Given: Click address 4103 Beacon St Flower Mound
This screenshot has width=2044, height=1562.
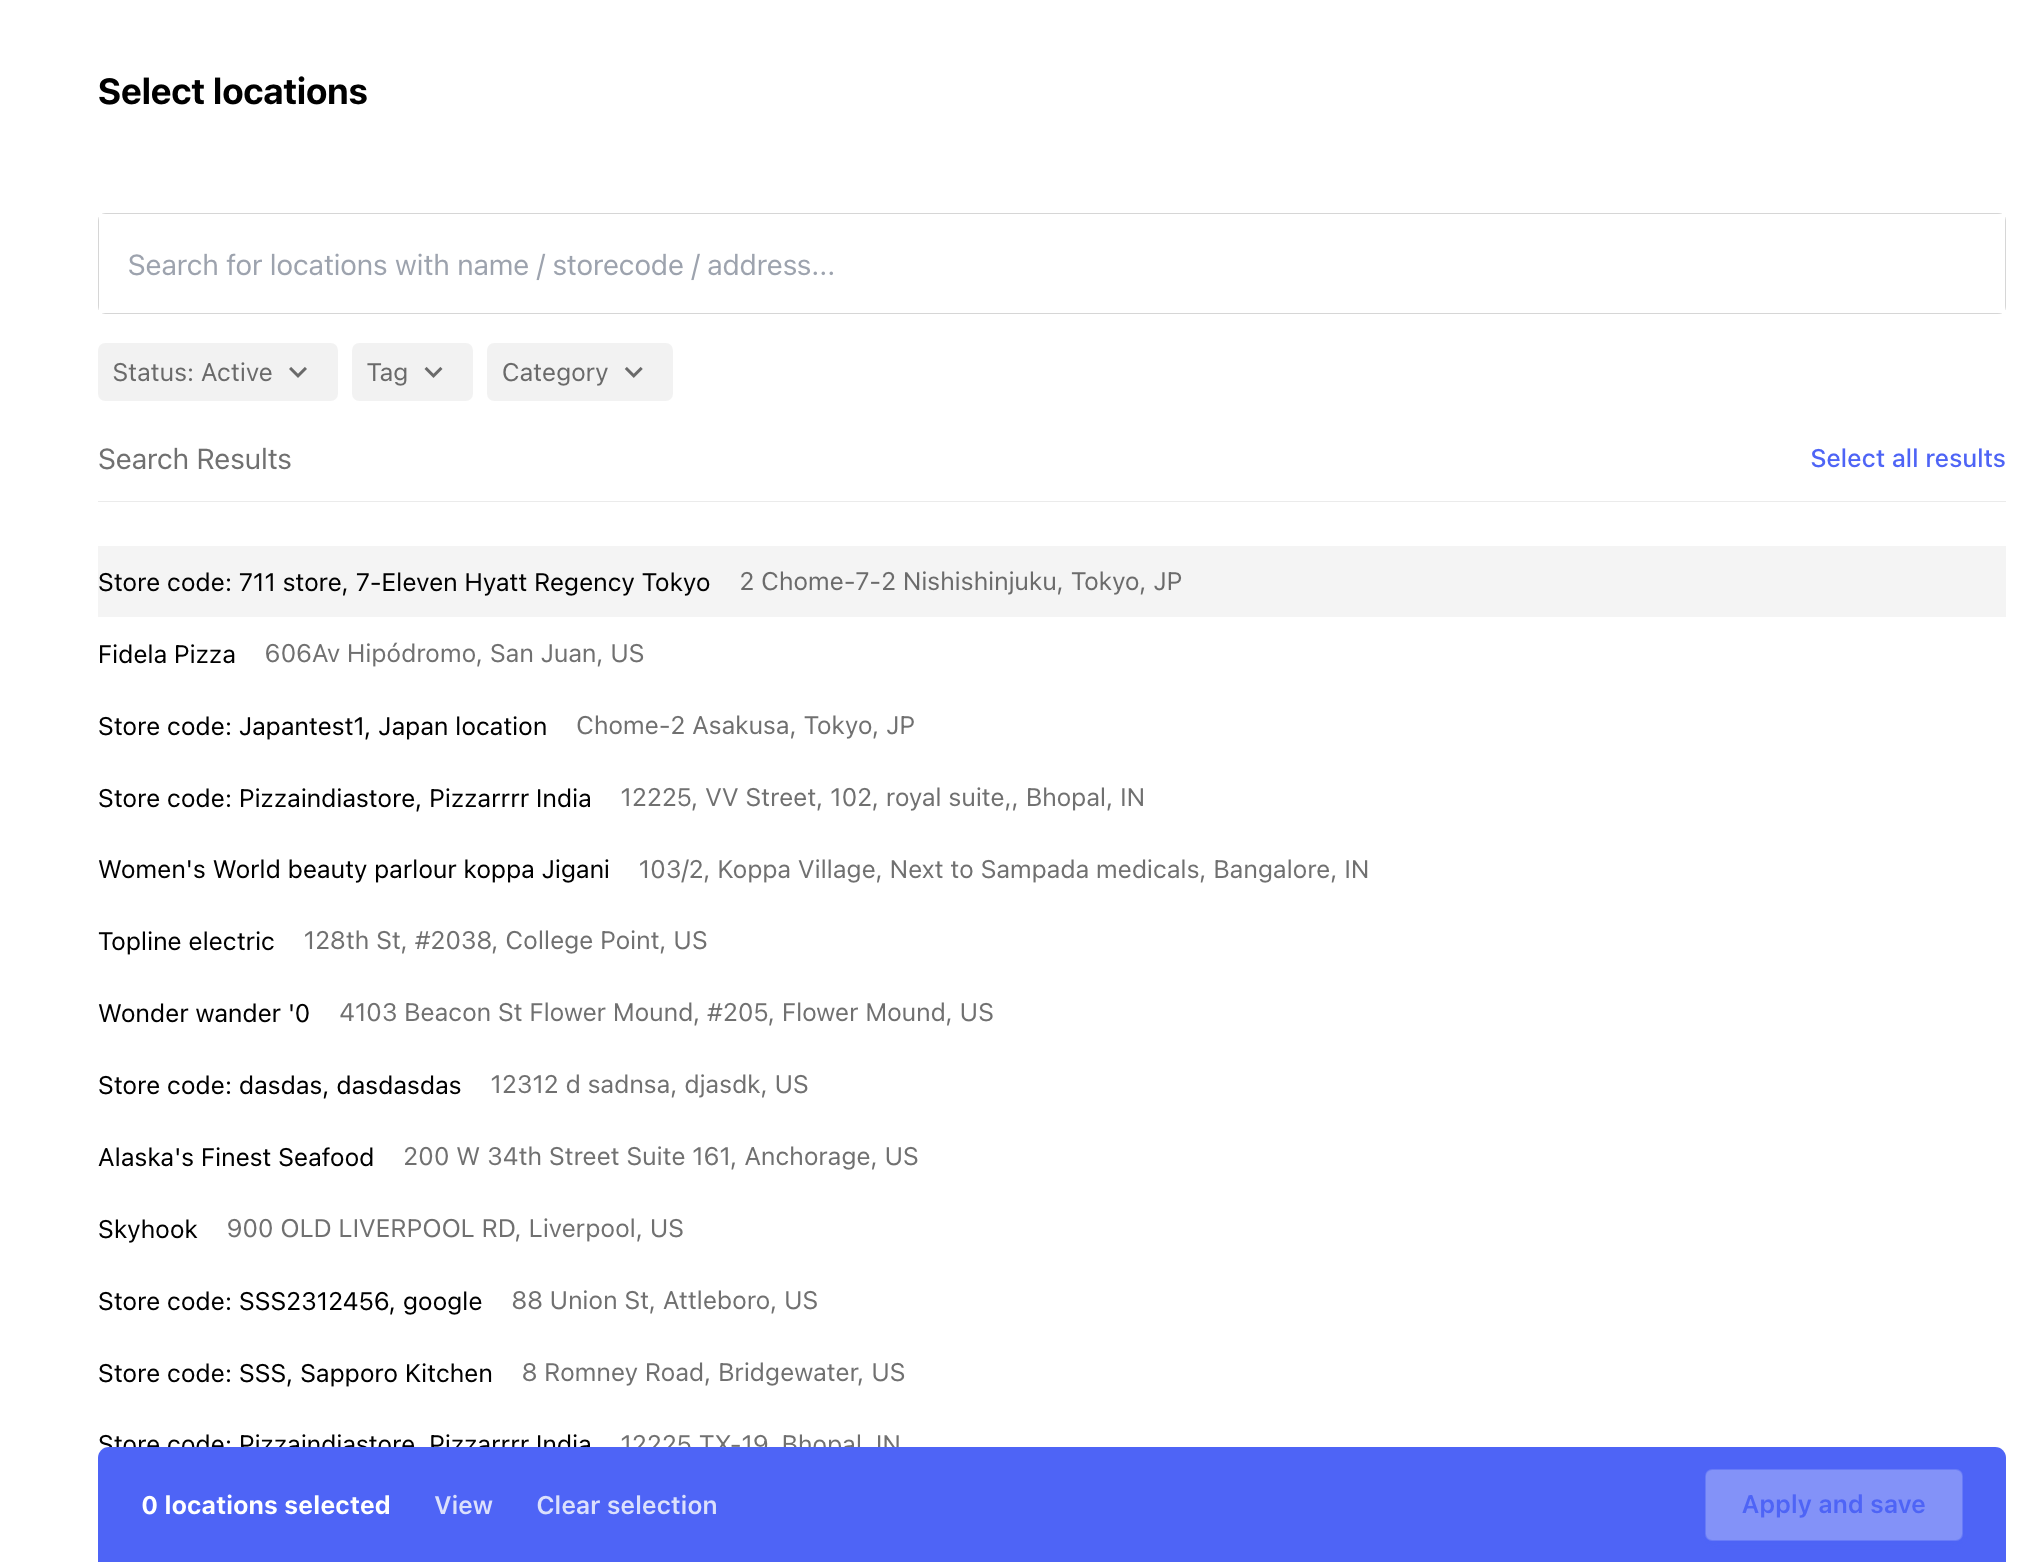Looking at the screenshot, I should point(666,1013).
